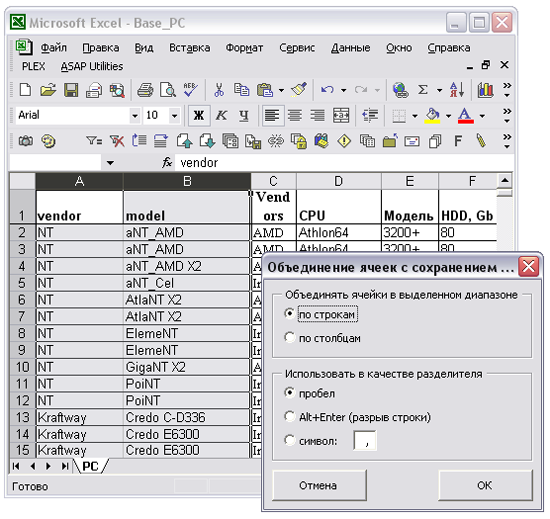Open Print Preview icon
550x519 pixels.
click(168, 90)
